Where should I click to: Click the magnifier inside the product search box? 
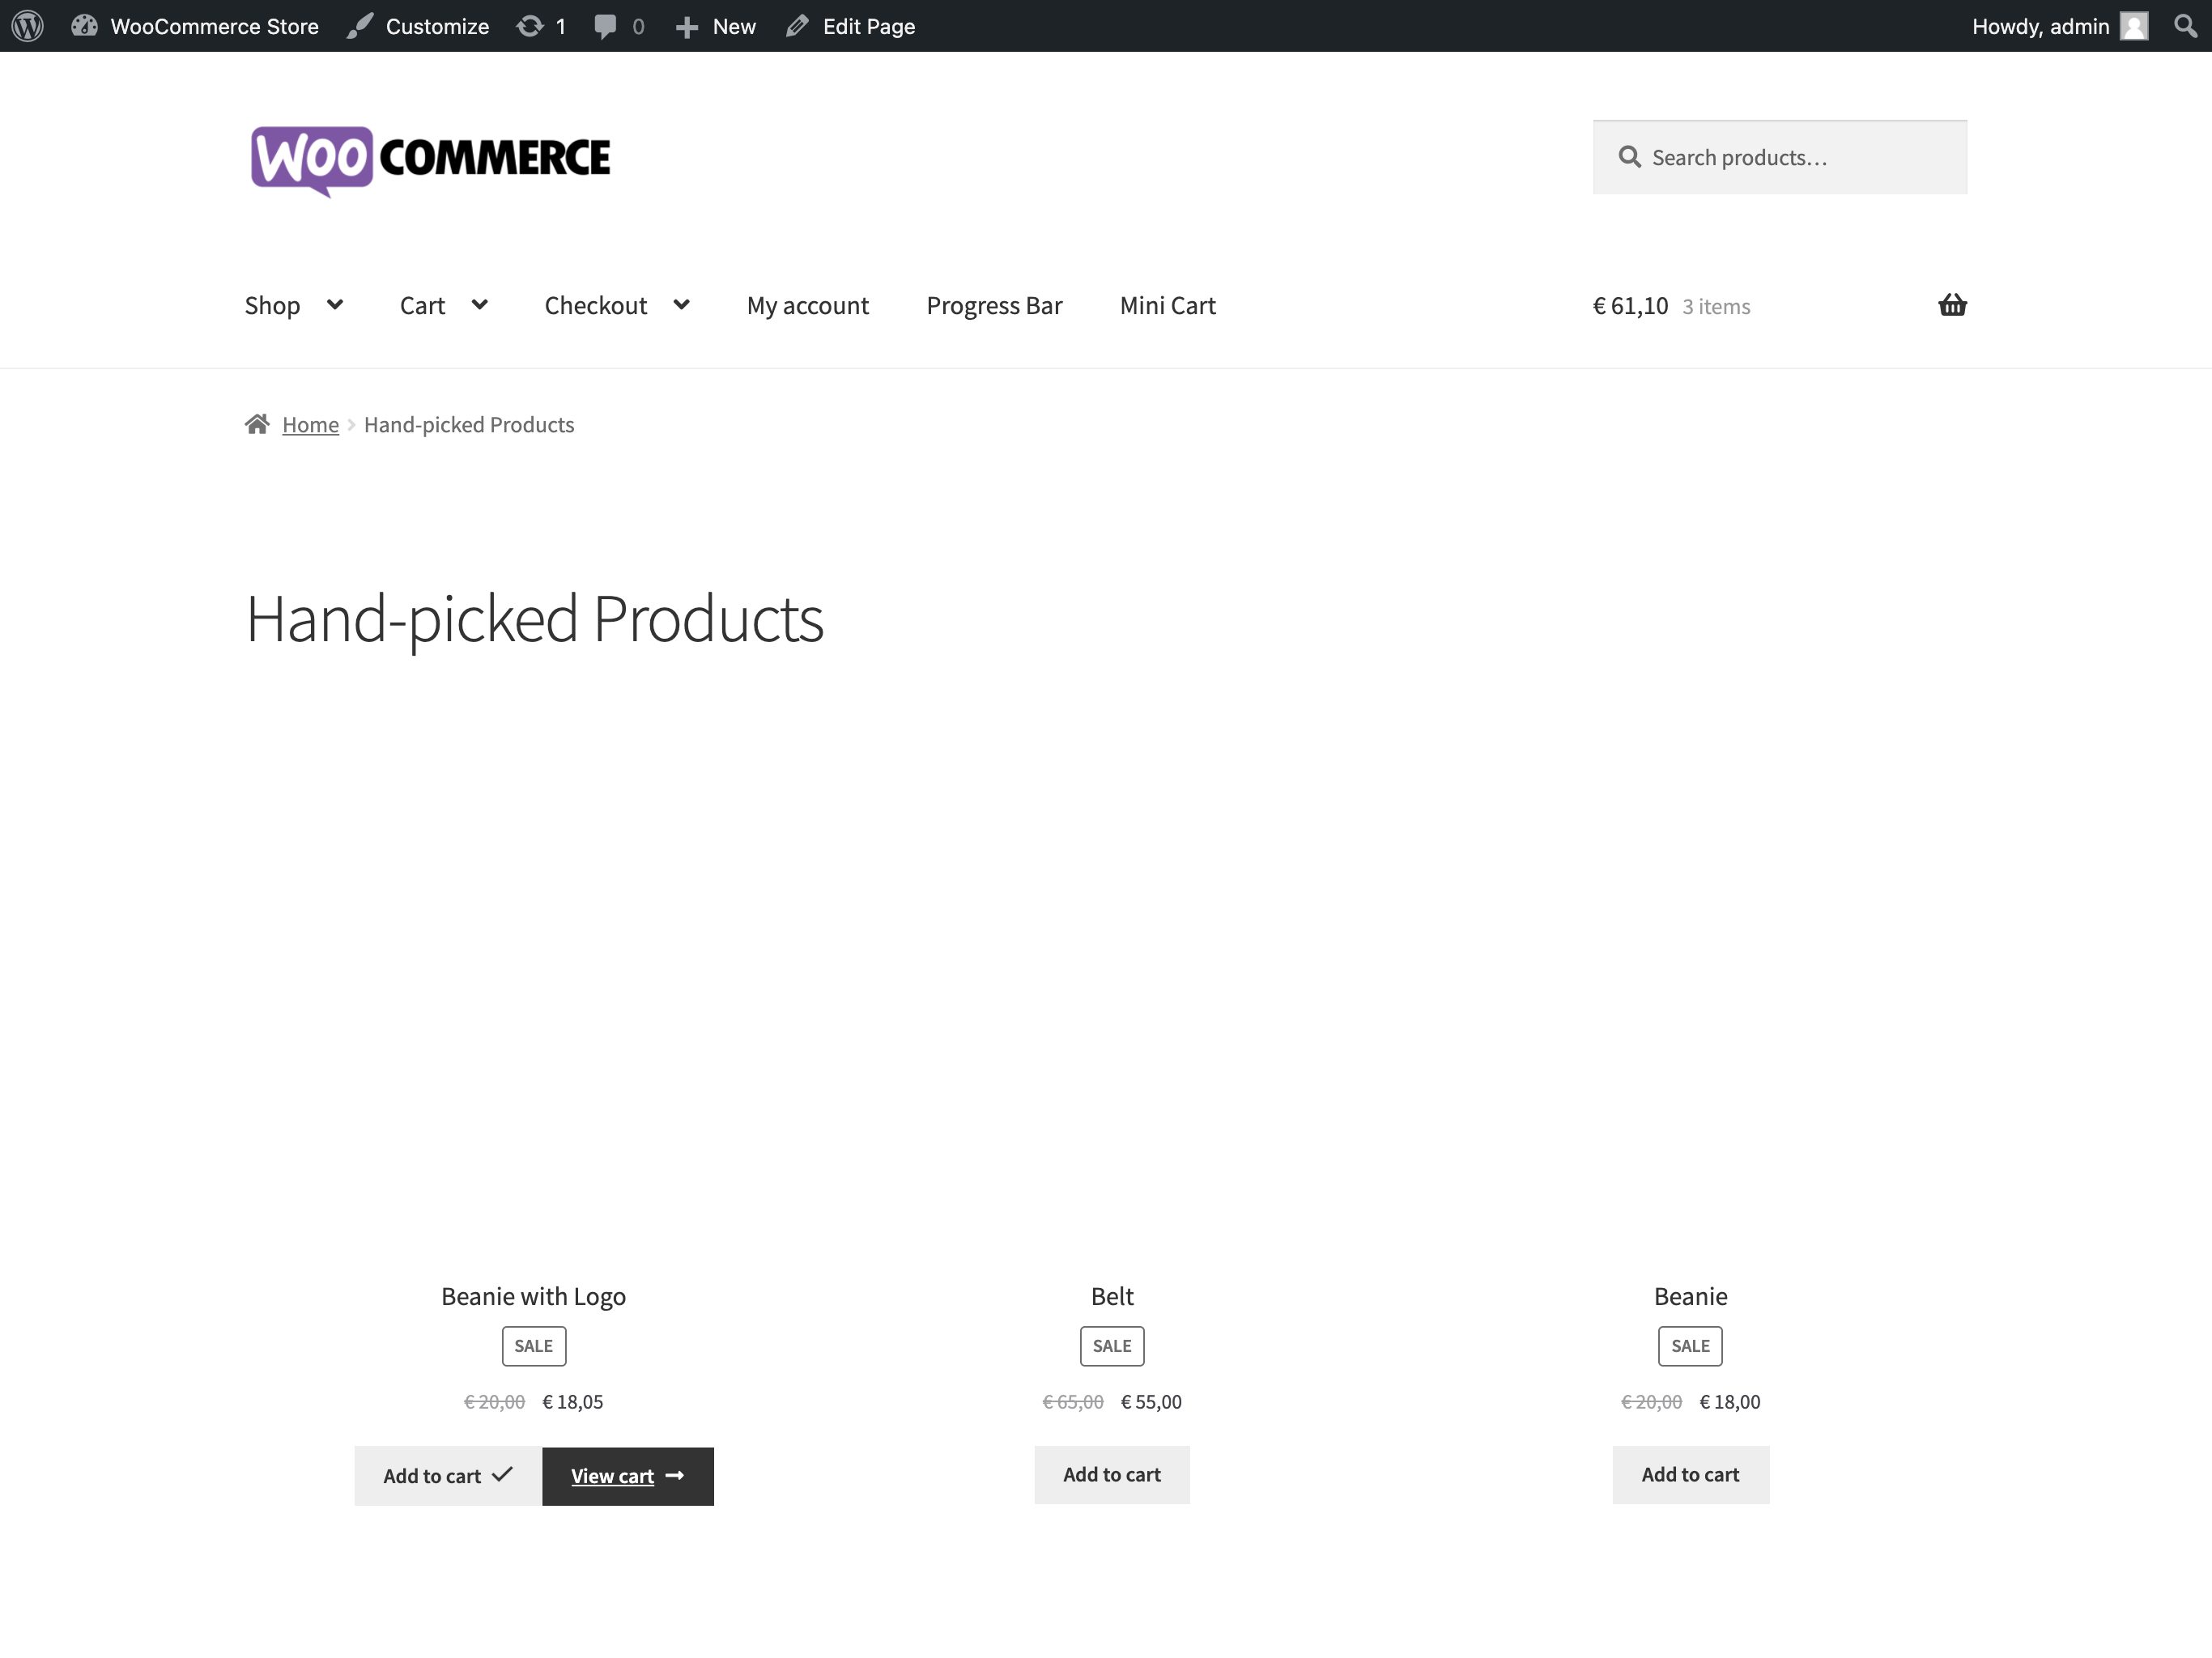coord(1629,157)
